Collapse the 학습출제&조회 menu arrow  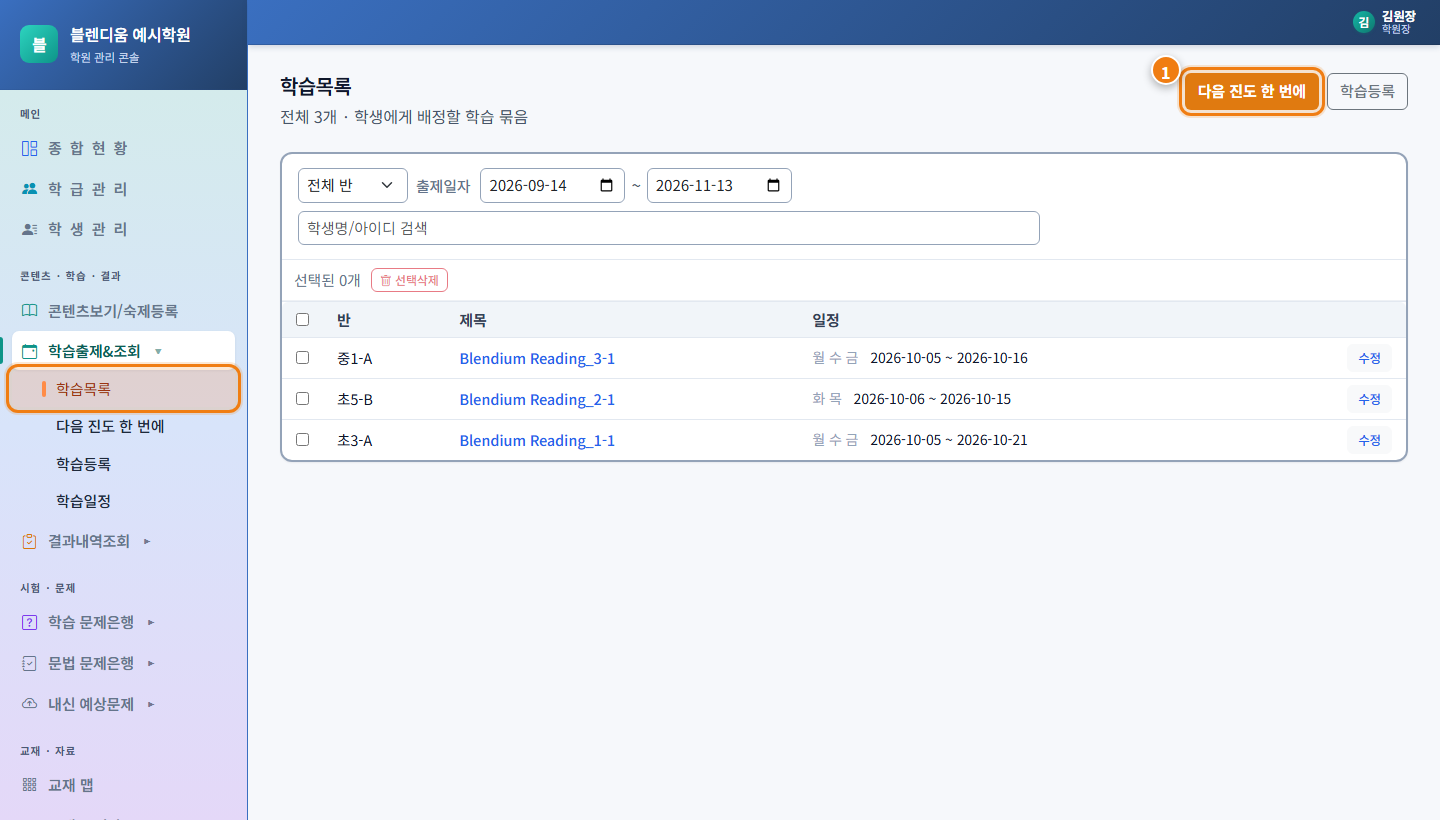tap(158, 351)
